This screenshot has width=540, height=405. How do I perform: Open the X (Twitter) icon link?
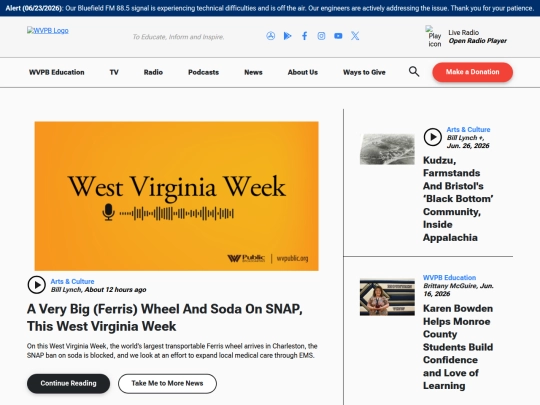(x=355, y=36)
